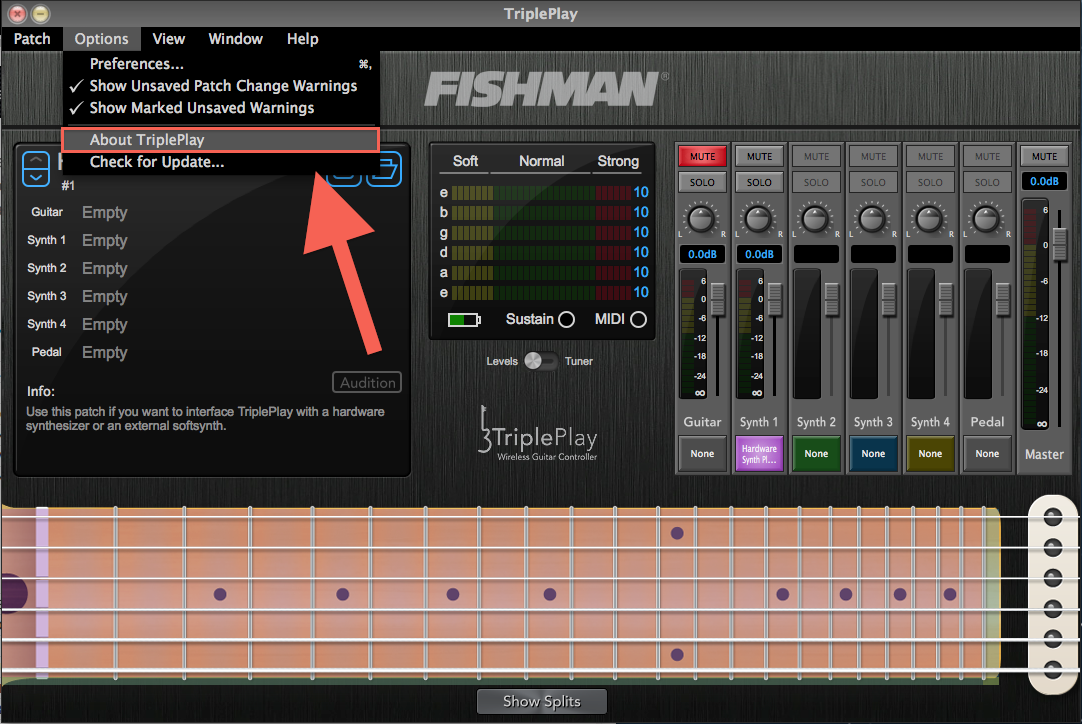Adjust the Guitar channel pan knob

tap(702, 218)
